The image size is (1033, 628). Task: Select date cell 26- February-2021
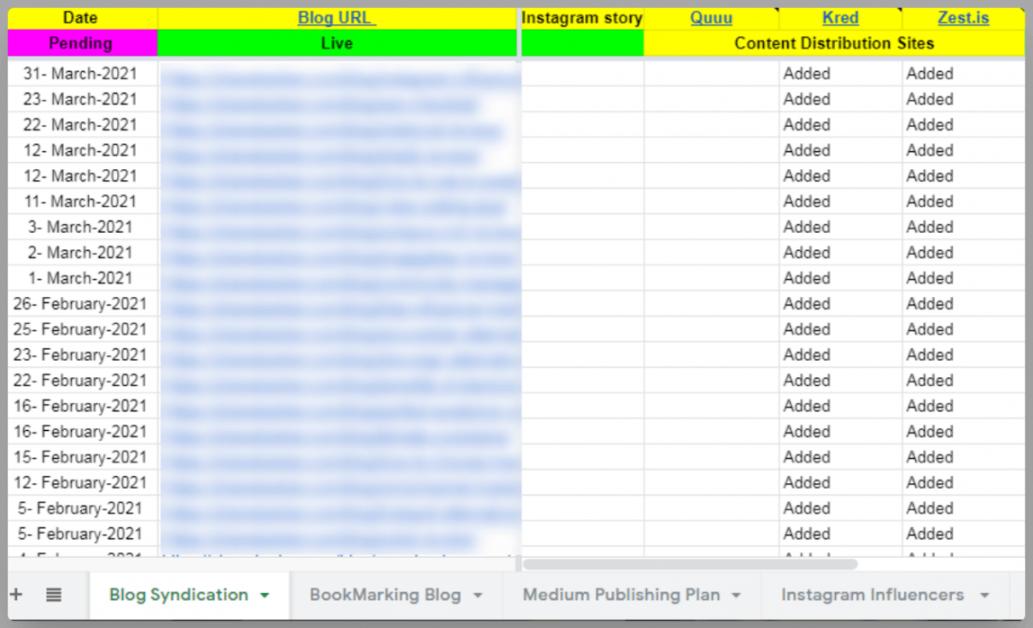[82, 304]
